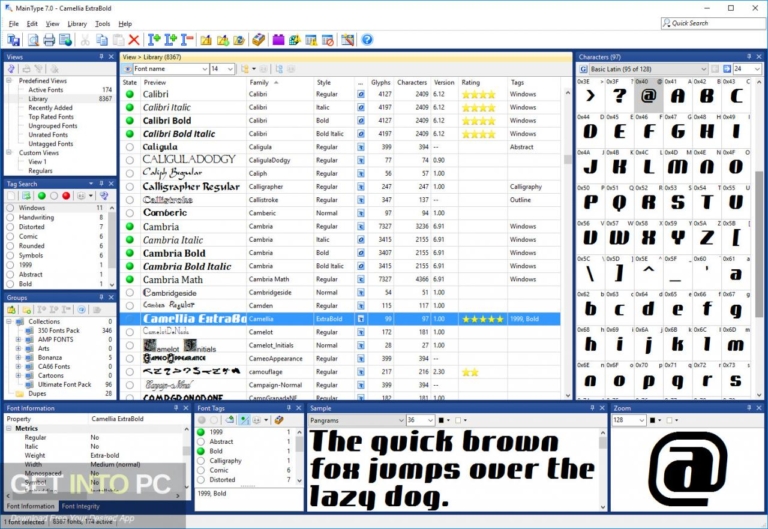Open the File menu
Screen dimensions: 768x529
pyautogui.click(x=14, y=24)
